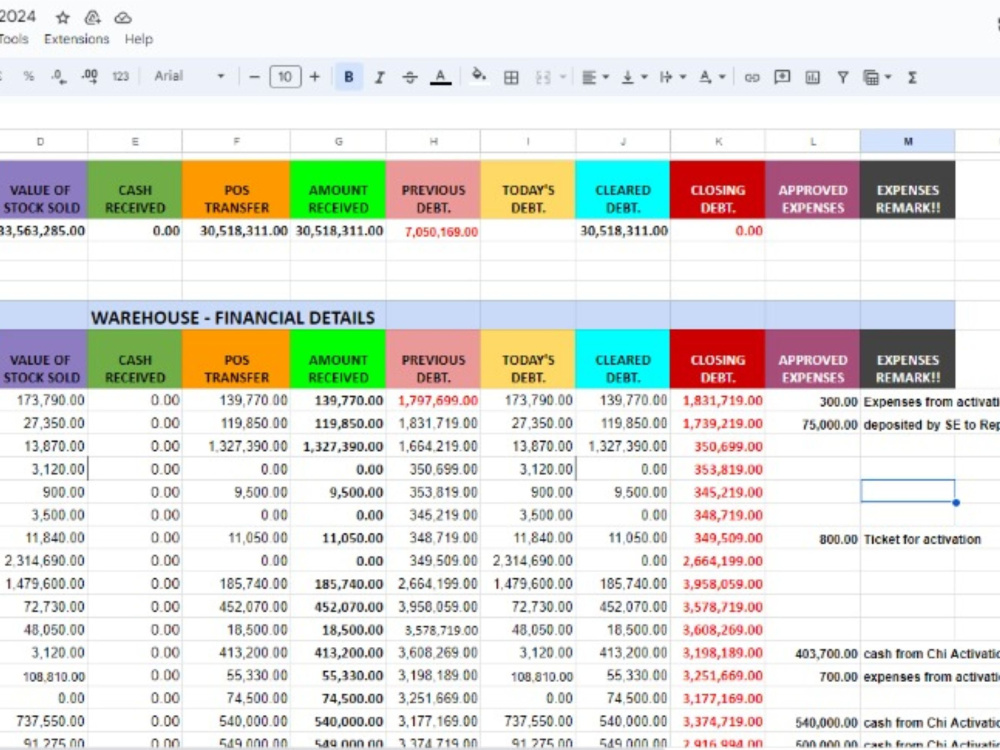
Task: Click warehouse POS TRANSFER header cell
Action: click(236, 360)
